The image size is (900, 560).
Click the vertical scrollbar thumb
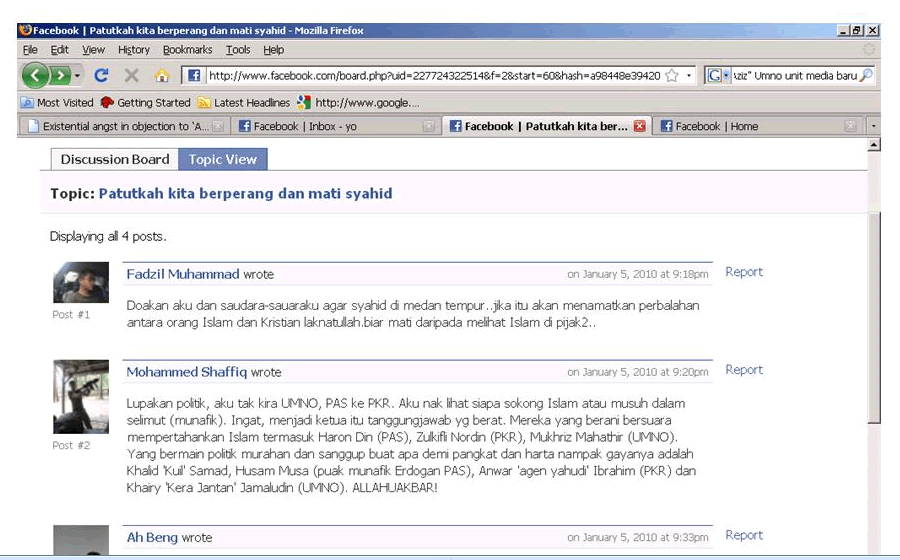coord(874,318)
